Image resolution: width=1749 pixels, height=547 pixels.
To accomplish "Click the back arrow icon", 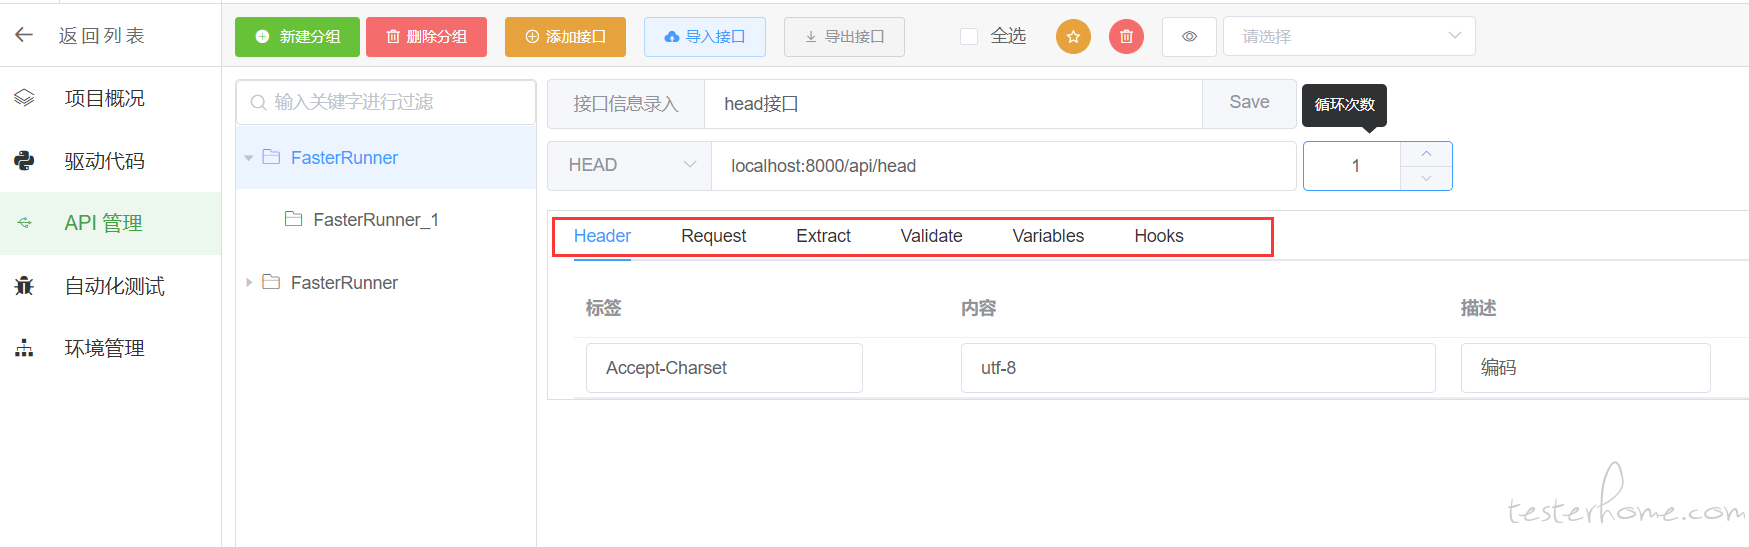I will click(24, 35).
